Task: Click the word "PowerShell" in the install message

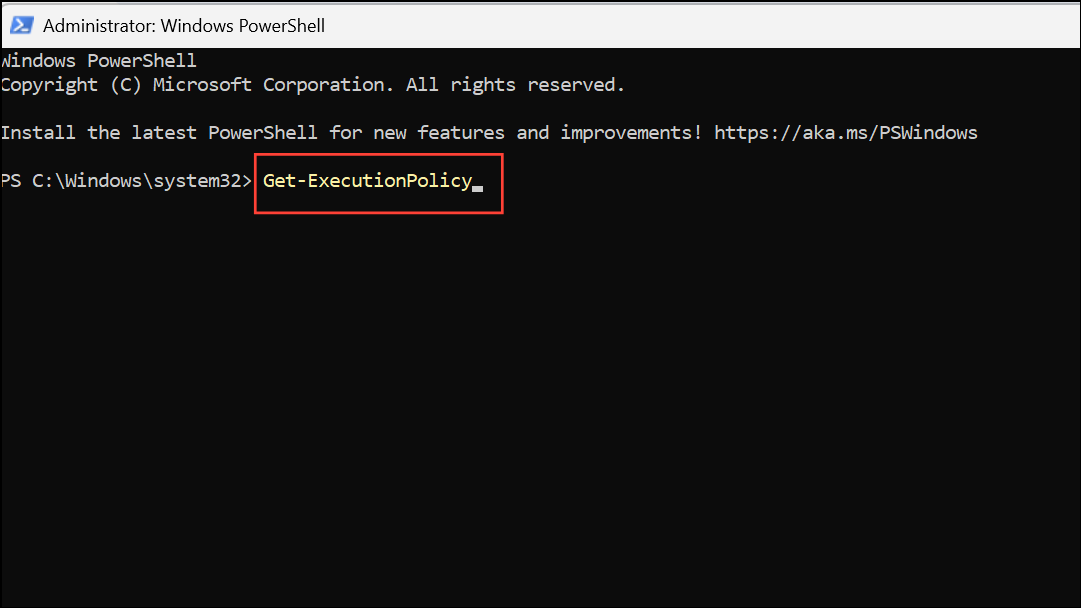Action: [263, 132]
